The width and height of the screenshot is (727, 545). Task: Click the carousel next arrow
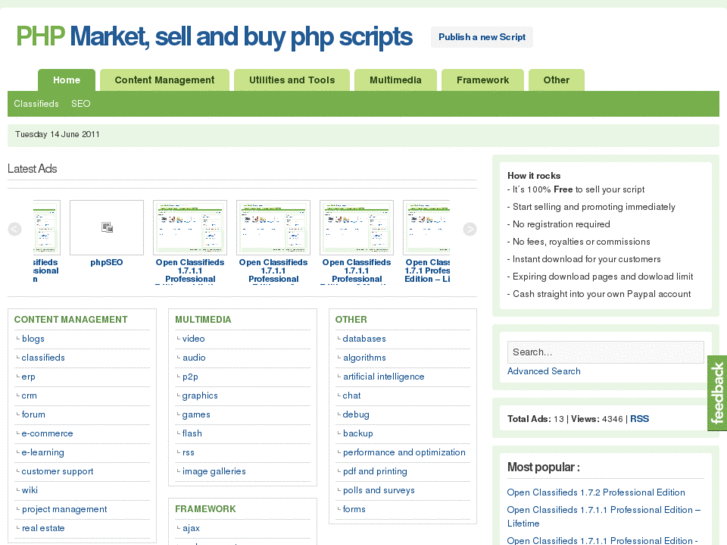470,229
